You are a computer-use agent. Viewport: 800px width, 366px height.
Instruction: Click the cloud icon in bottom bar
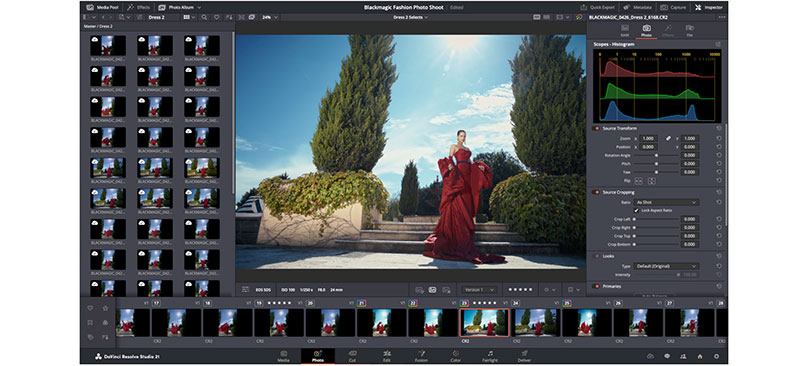coord(650,356)
